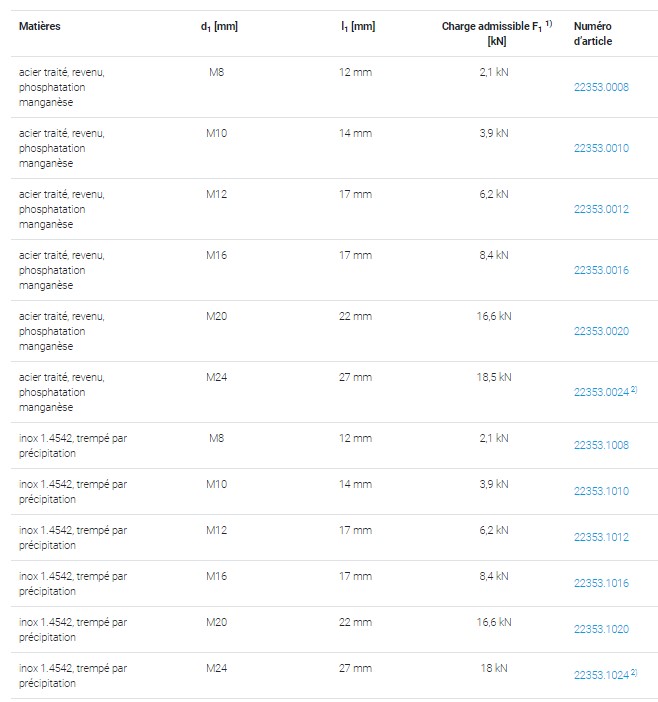Open article link 22353.1024
This screenshot has width=658, height=702.
tap(601, 675)
